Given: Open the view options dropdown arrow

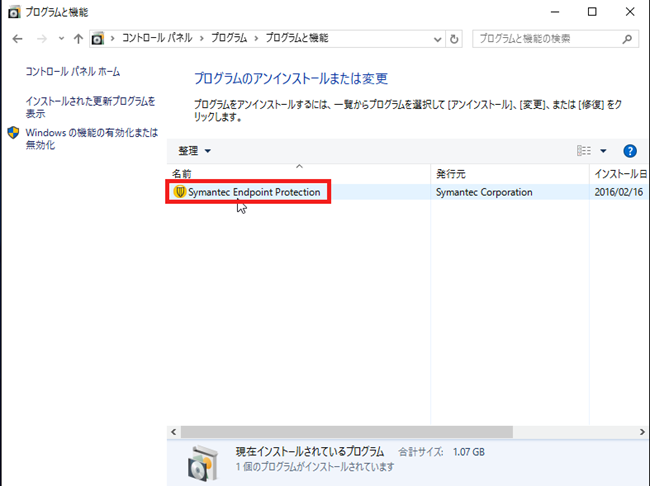Looking at the screenshot, I should 603,151.
